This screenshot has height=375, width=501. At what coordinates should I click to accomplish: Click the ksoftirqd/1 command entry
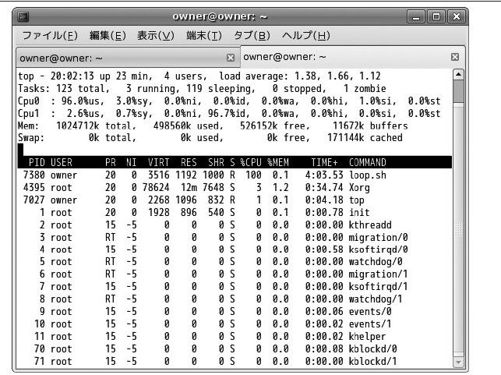click(x=378, y=287)
